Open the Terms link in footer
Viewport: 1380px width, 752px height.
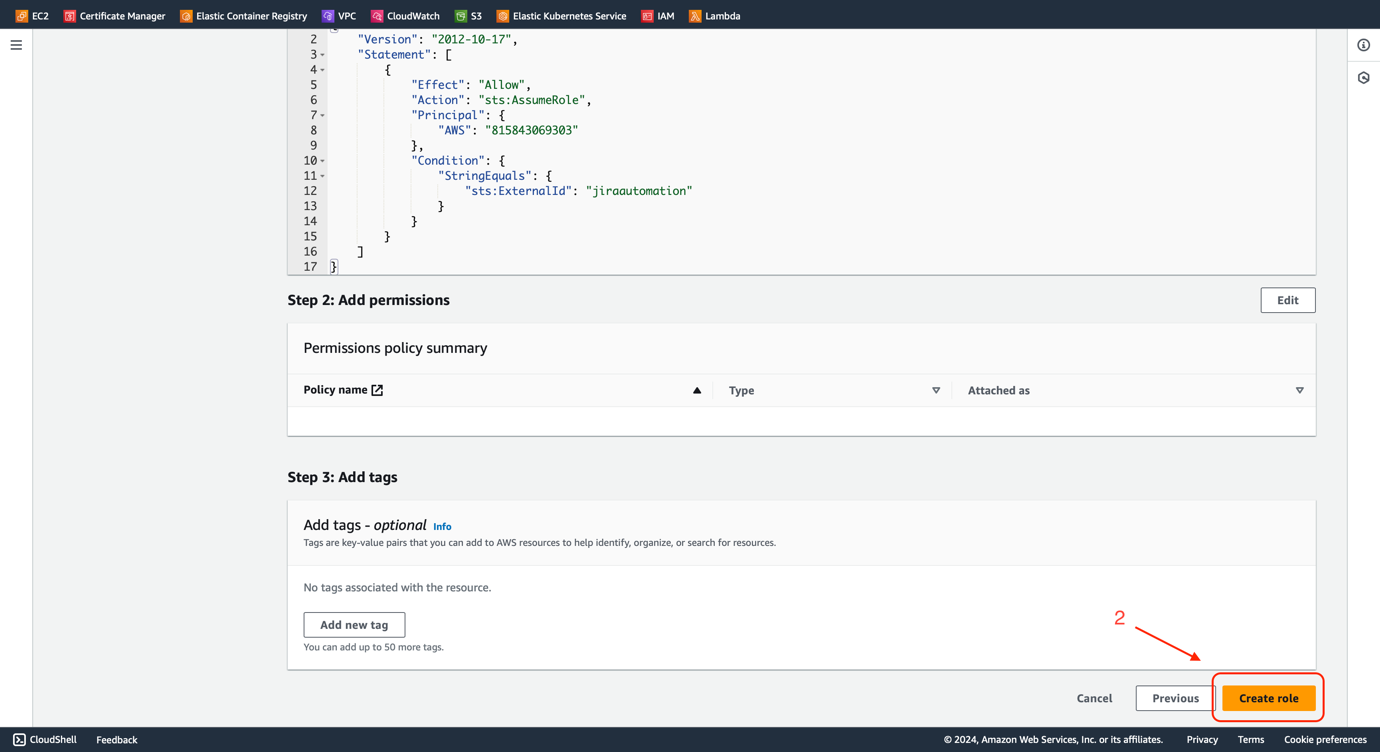[1251, 740]
